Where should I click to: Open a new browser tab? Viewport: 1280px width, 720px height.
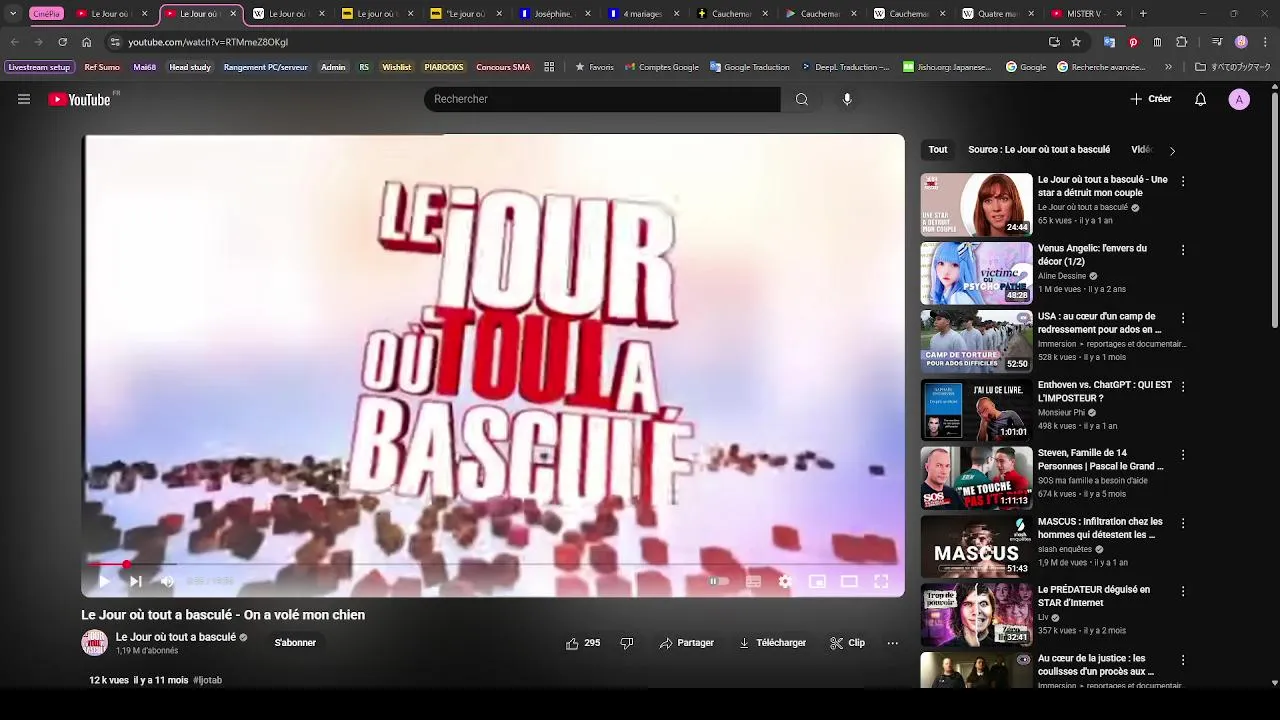[x=1143, y=14]
